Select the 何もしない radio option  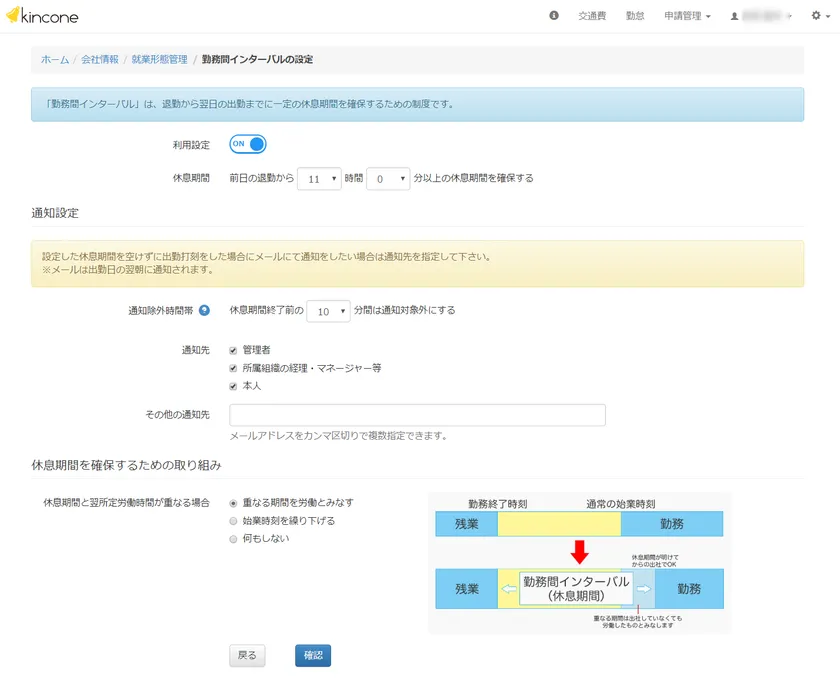pyautogui.click(x=234, y=539)
